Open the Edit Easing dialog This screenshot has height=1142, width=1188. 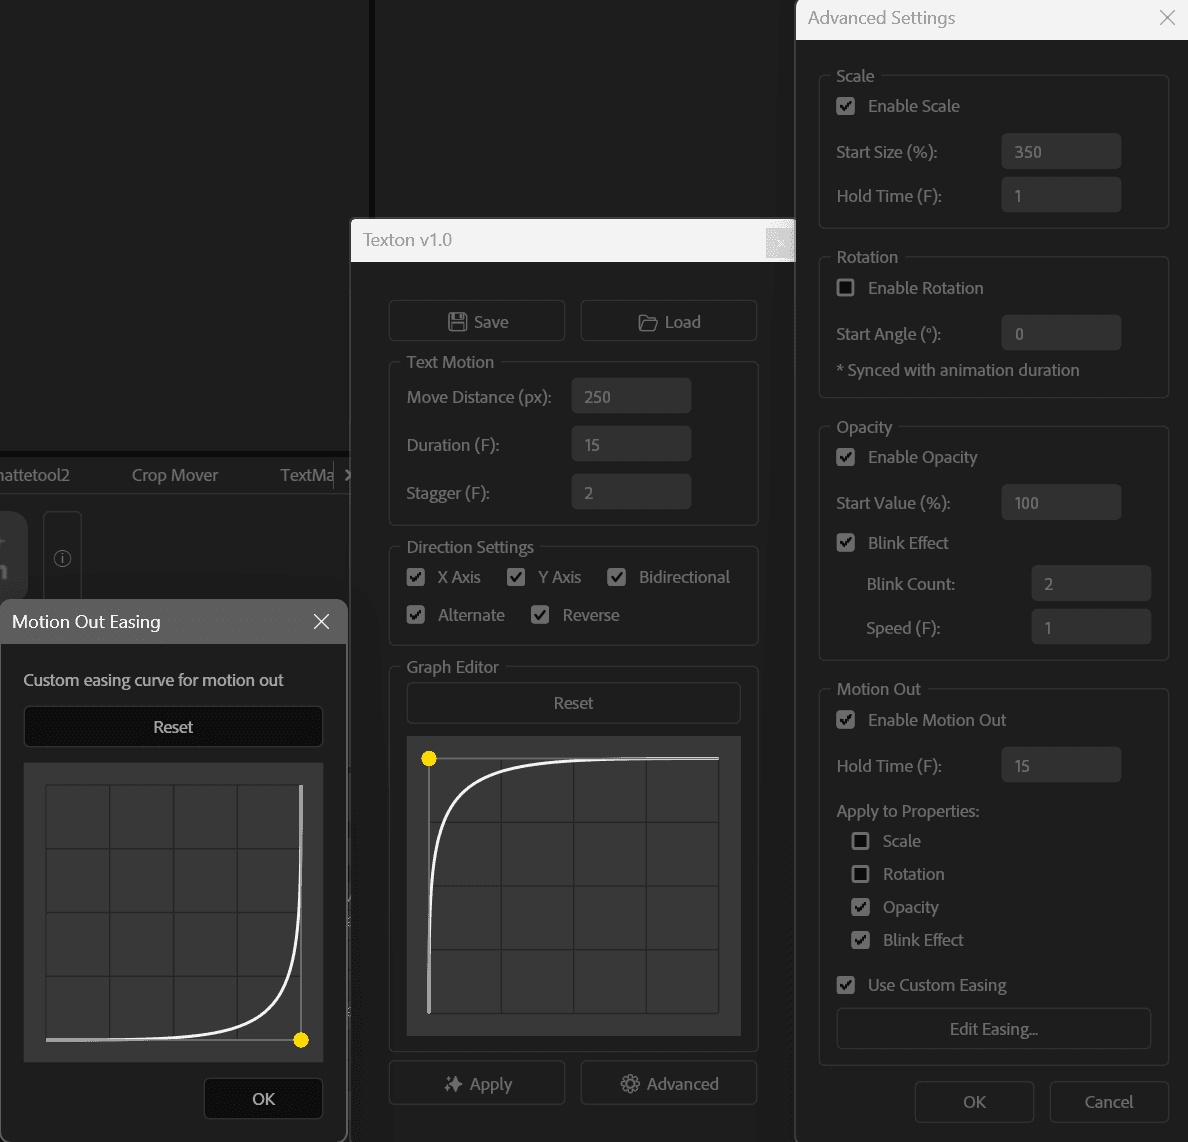click(x=993, y=1028)
